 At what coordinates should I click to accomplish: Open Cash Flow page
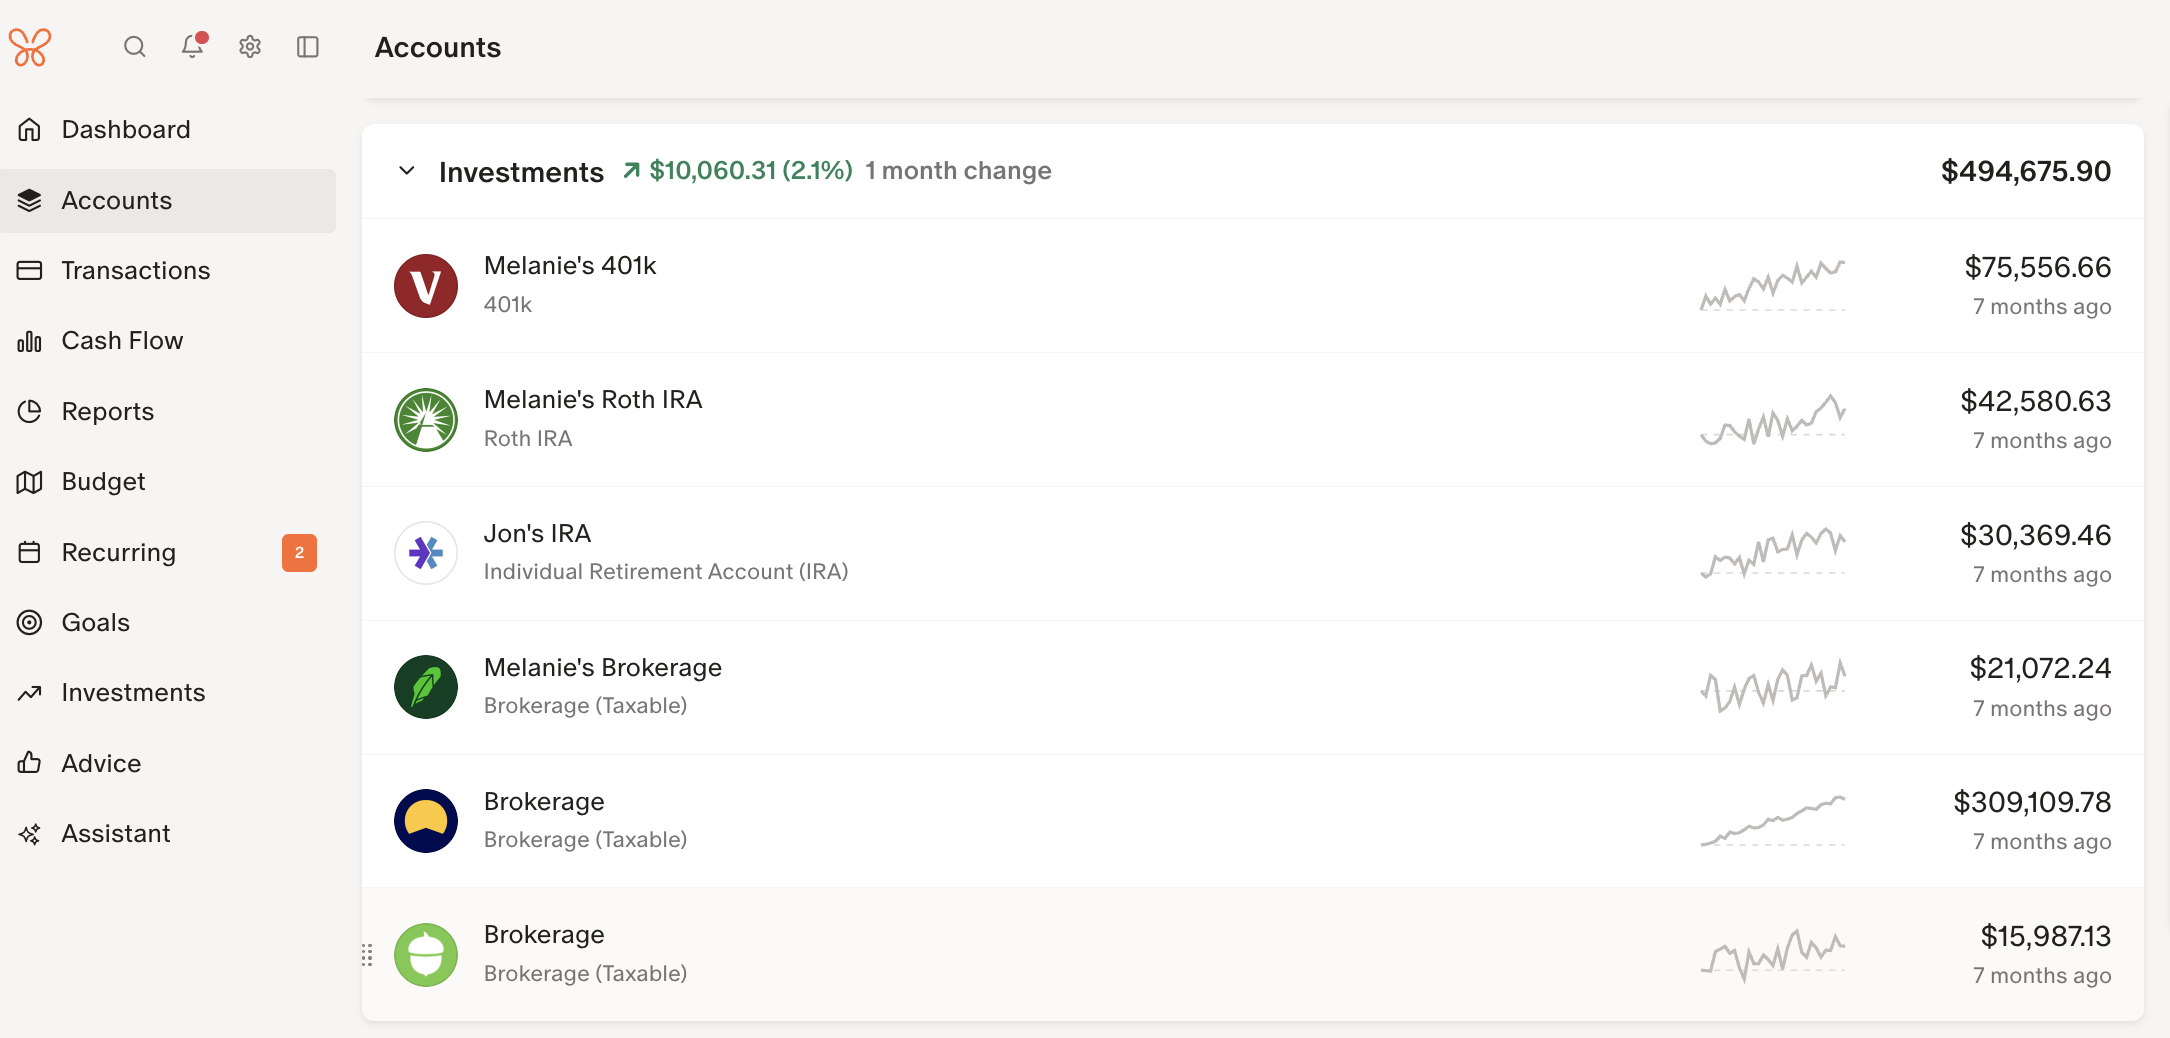tap(122, 341)
